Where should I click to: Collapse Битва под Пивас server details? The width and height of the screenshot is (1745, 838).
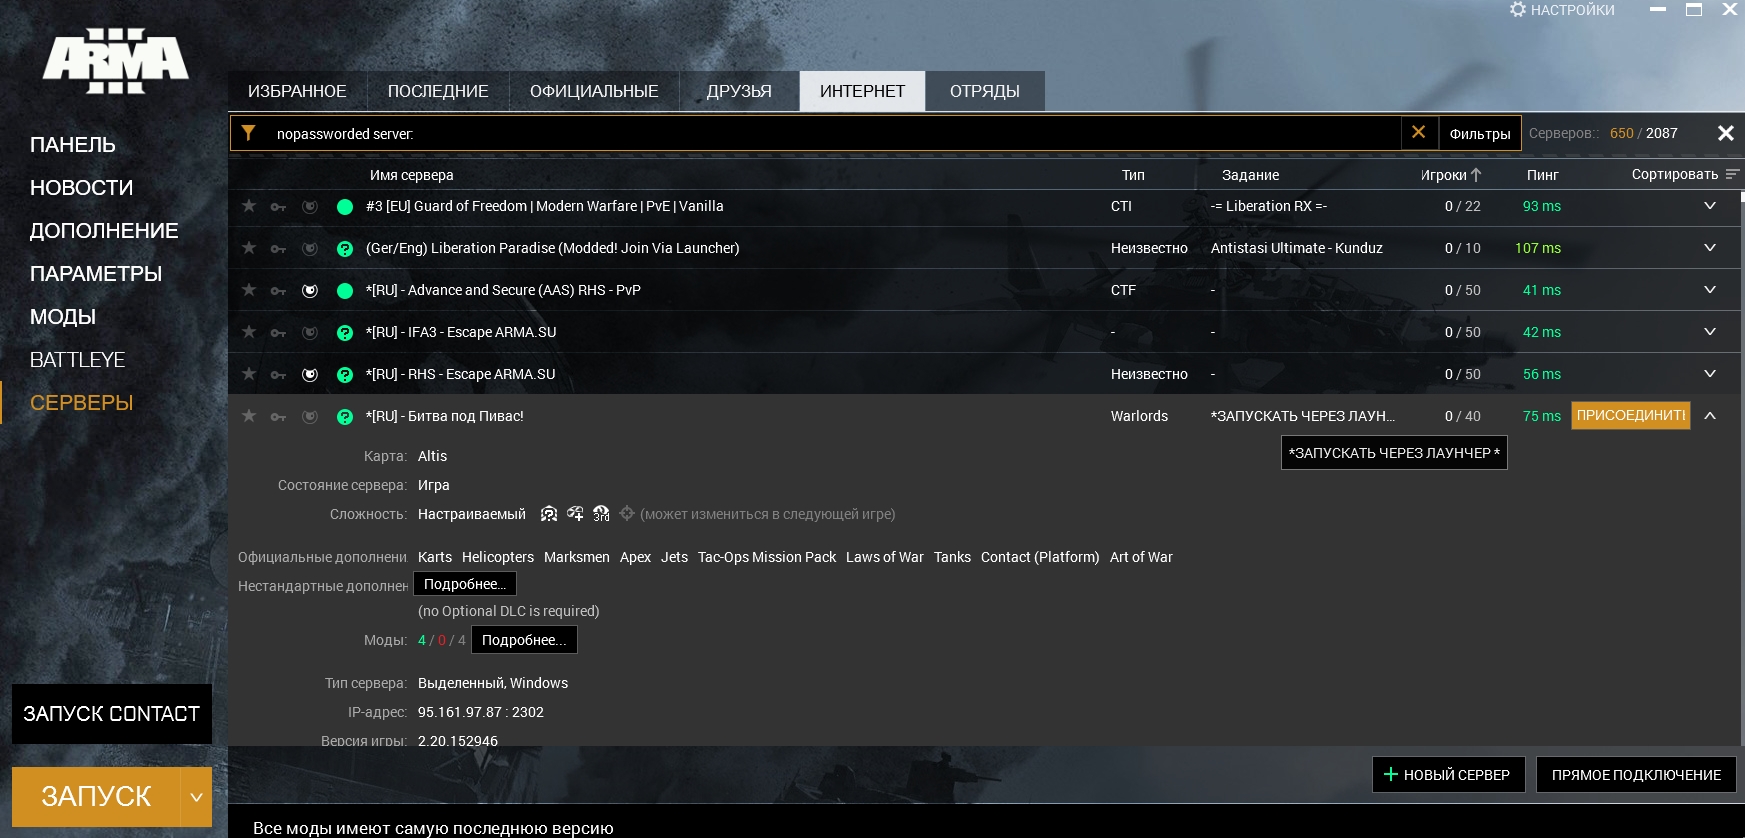click(x=1710, y=416)
